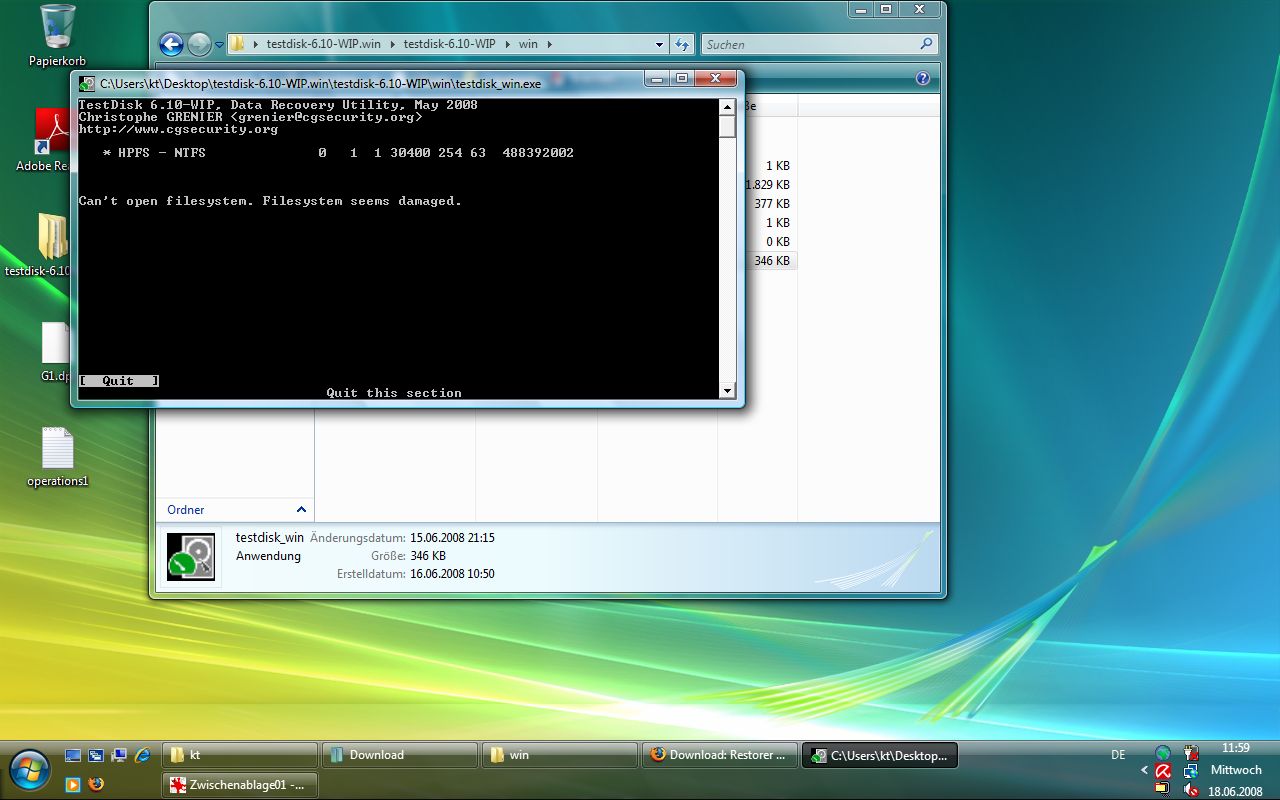Viewport: 1280px width, 800px height.
Task: Click the computer-monitors quick launch icon
Action: click(119, 755)
